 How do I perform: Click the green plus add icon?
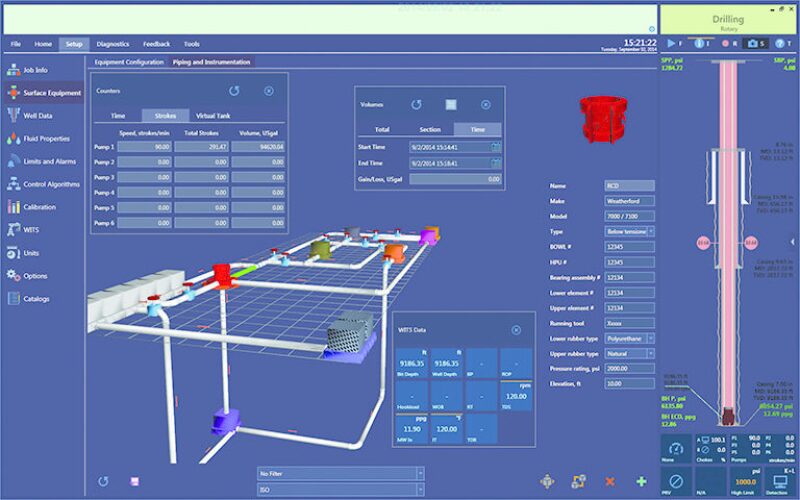coord(640,481)
